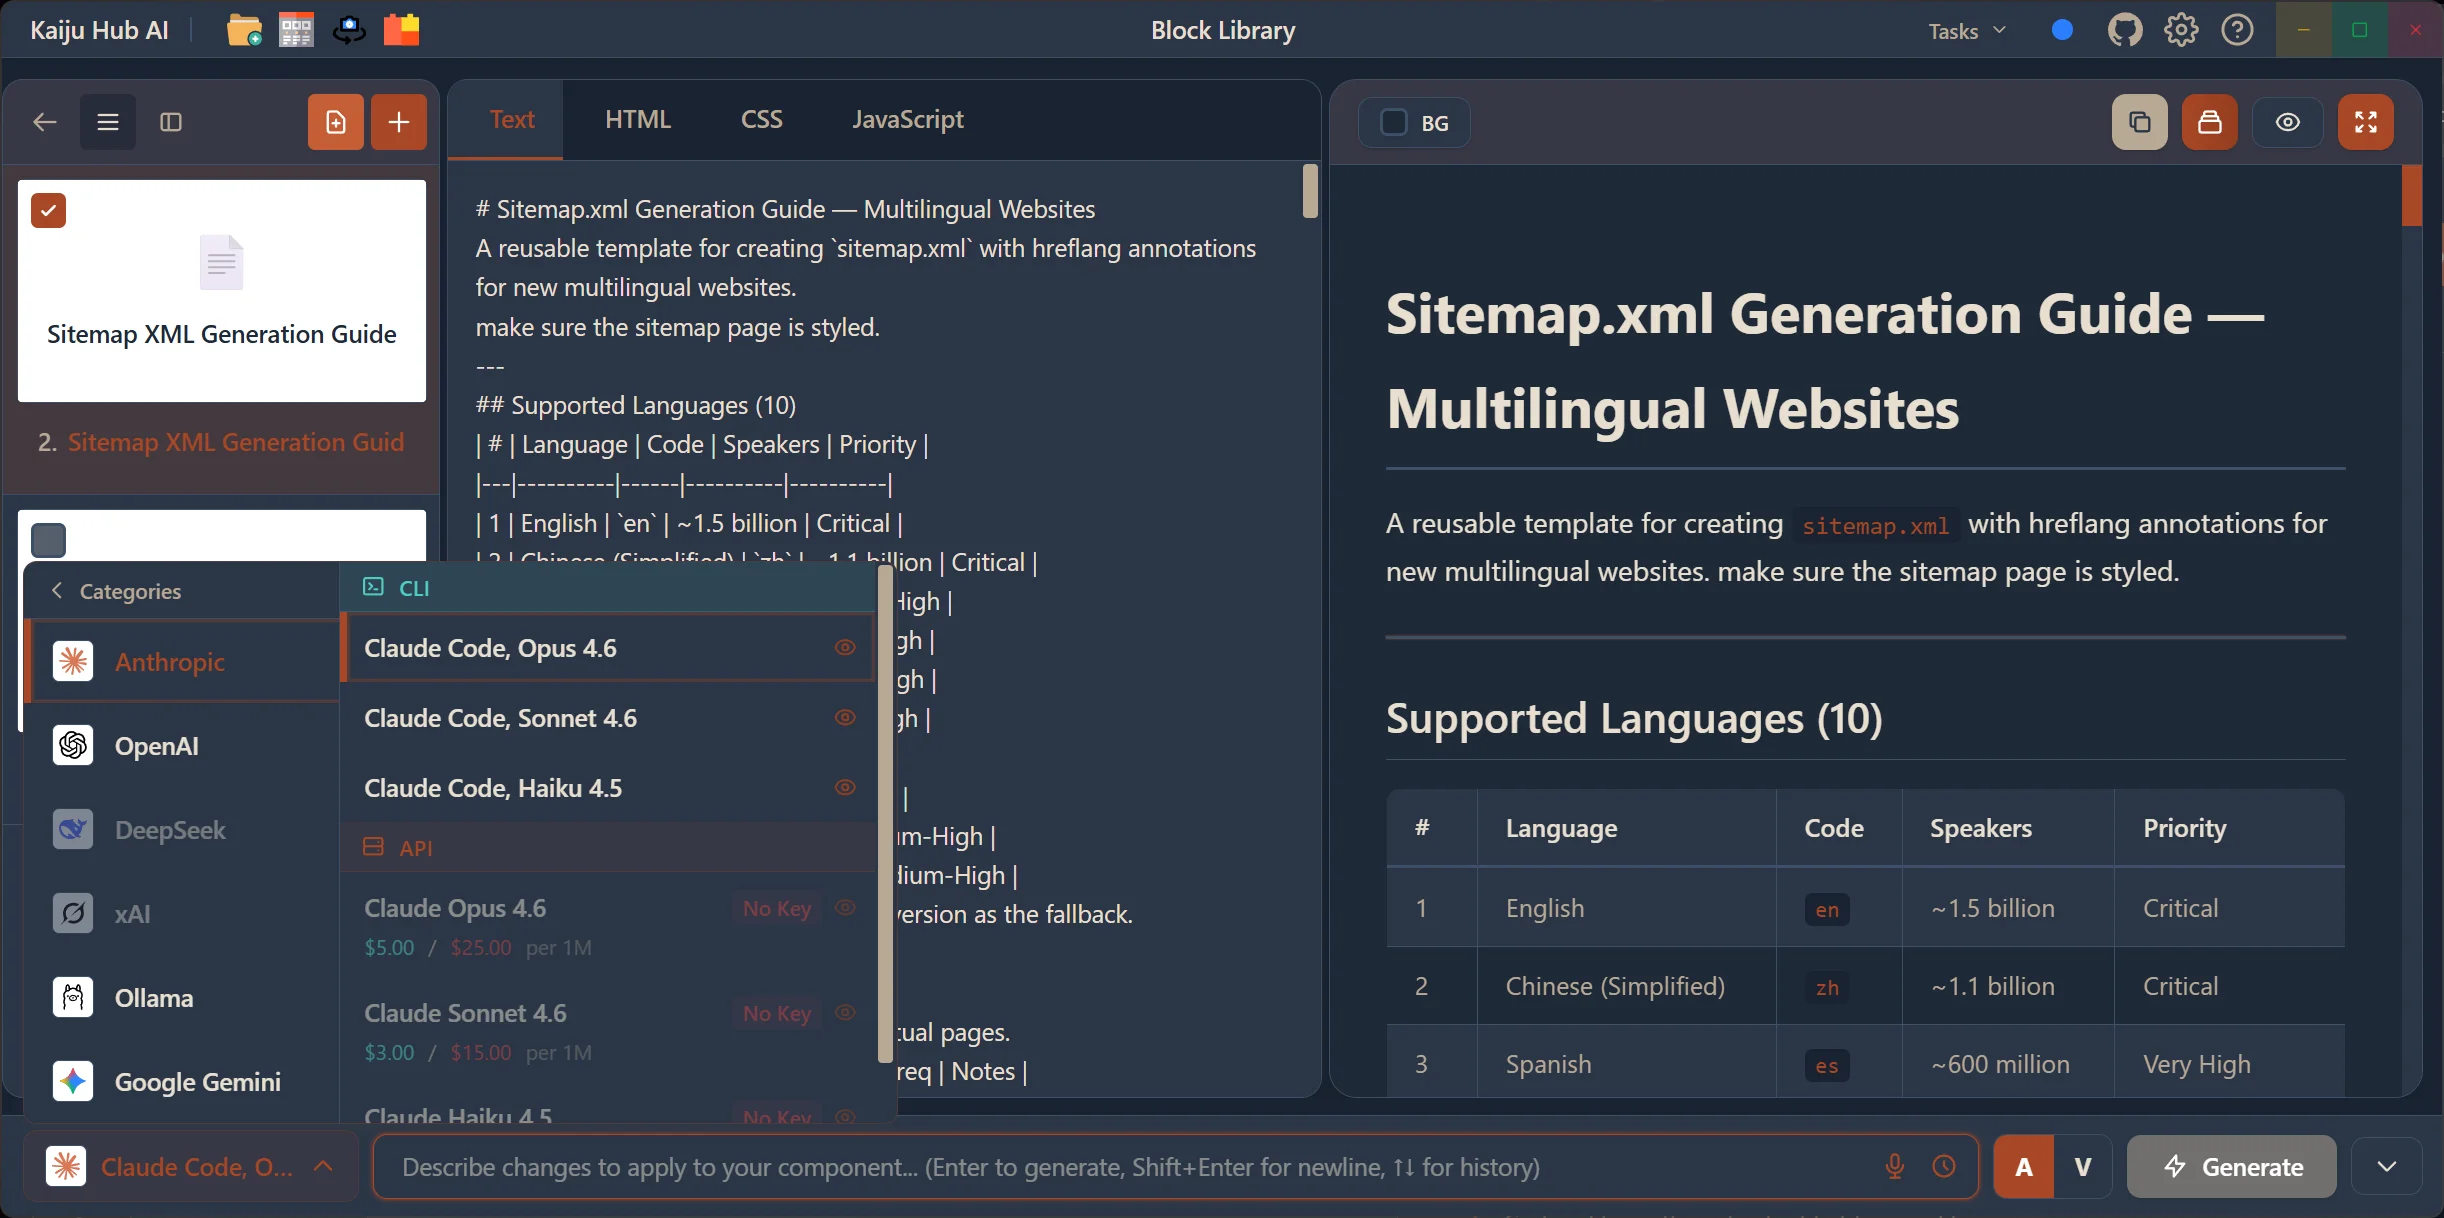The width and height of the screenshot is (2444, 1218).
Task: Copy the preview with the copy icon
Action: click(x=2140, y=122)
